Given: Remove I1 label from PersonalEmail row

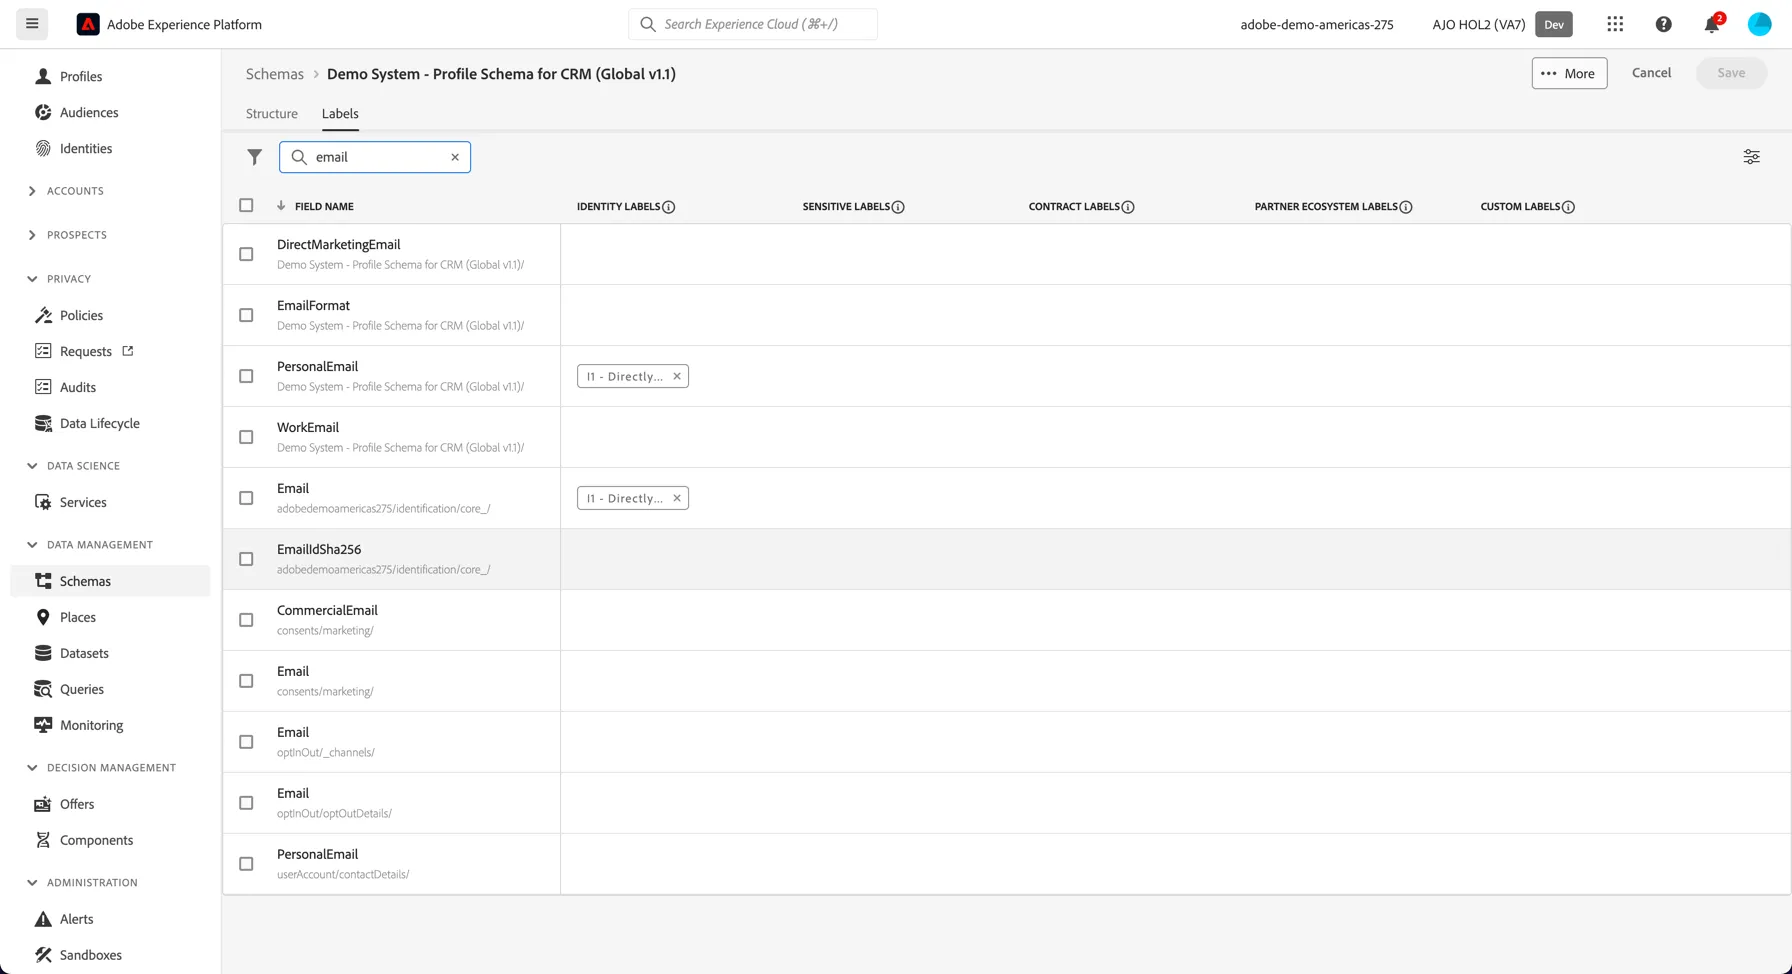Looking at the screenshot, I should tap(677, 376).
